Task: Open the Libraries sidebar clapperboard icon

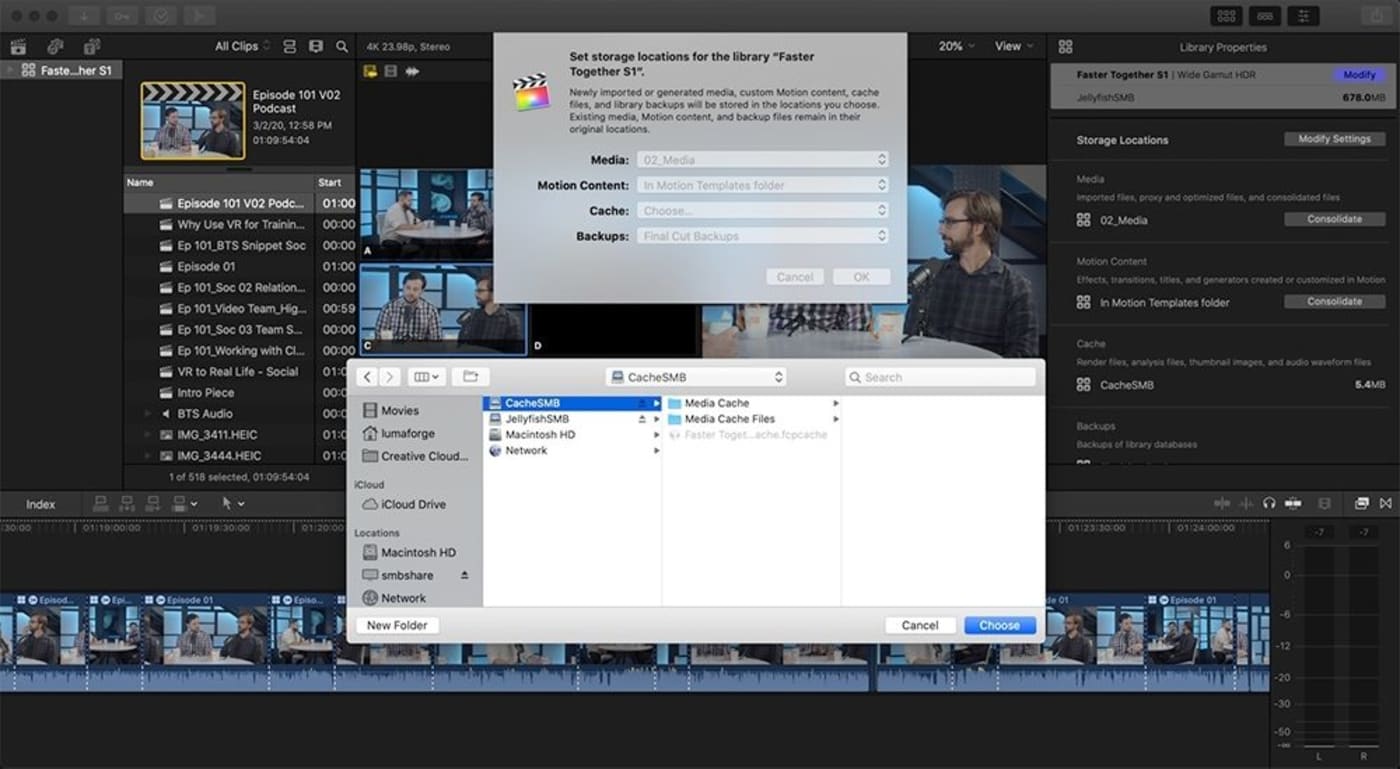Action: pyautogui.click(x=18, y=46)
